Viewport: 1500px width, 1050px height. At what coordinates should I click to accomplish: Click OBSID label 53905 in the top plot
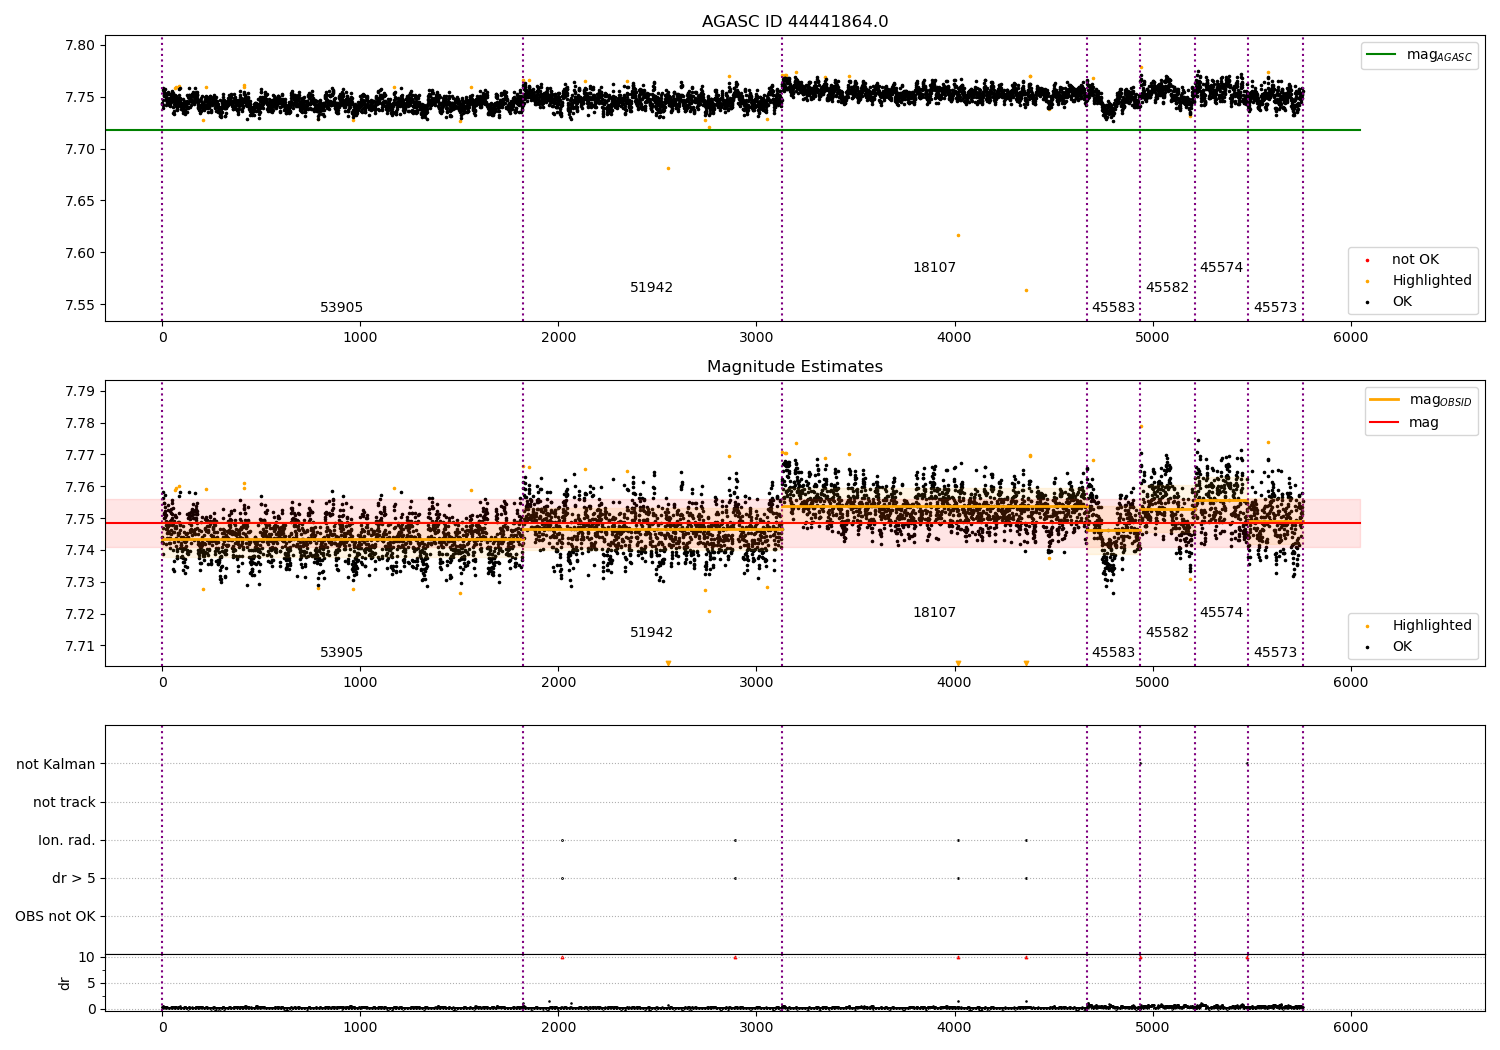tap(341, 308)
